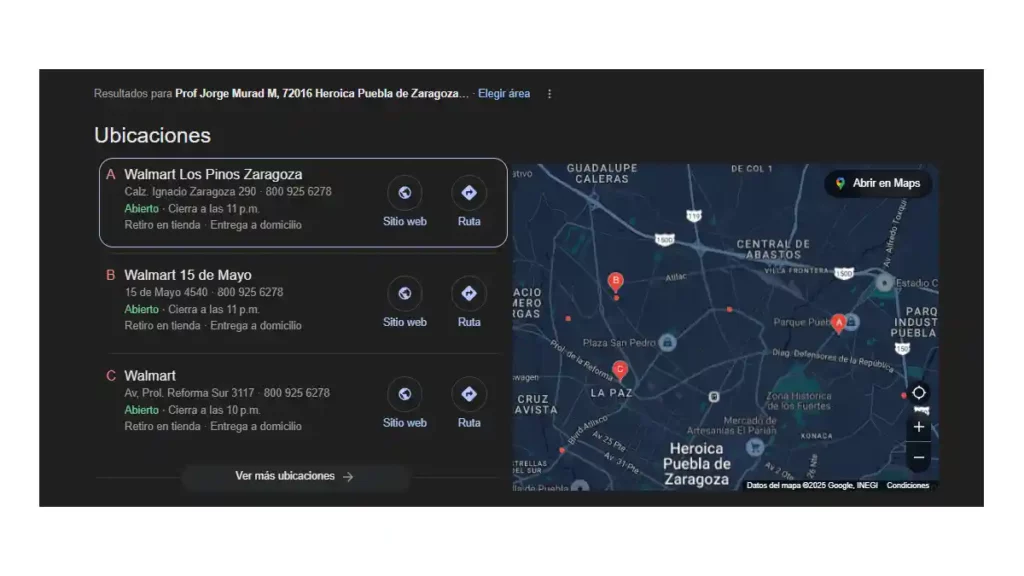
Task: Select the Walmart 15 de Mayo listing title
Action: click(x=188, y=275)
